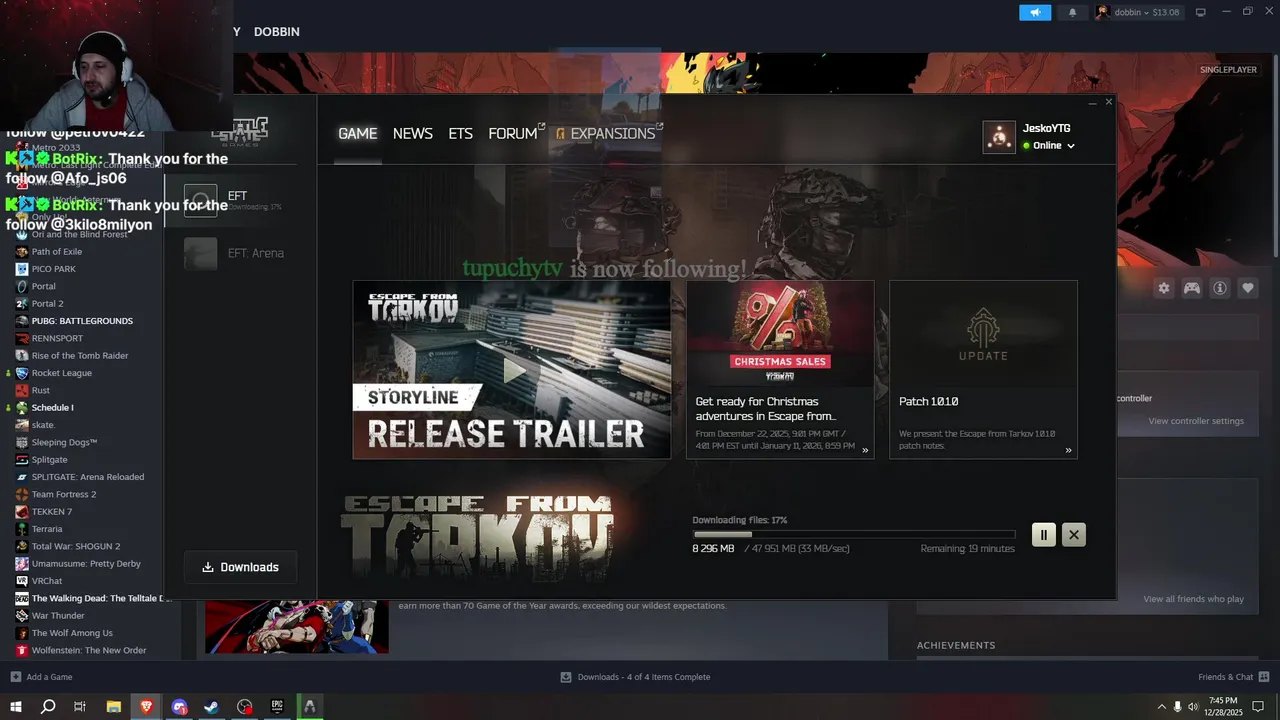Select Sleeping Dogs in Steam library

point(65,442)
